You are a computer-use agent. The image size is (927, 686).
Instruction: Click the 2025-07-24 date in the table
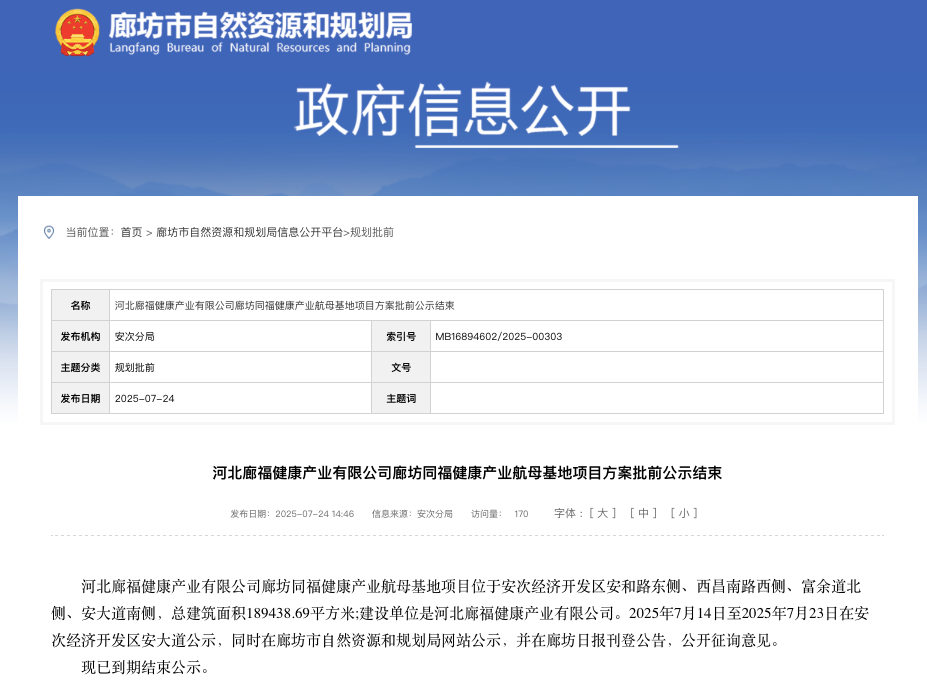145,398
